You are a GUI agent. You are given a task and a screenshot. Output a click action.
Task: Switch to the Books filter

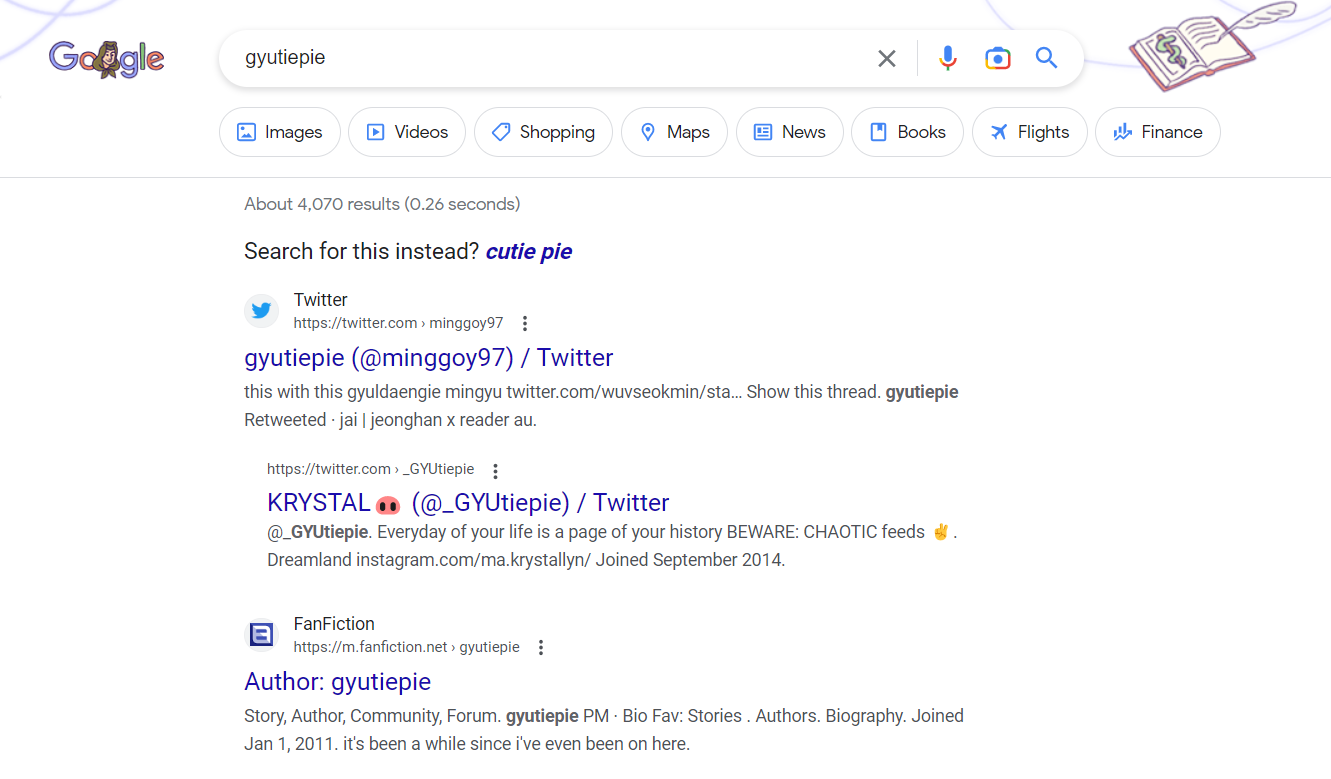[x=907, y=132]
